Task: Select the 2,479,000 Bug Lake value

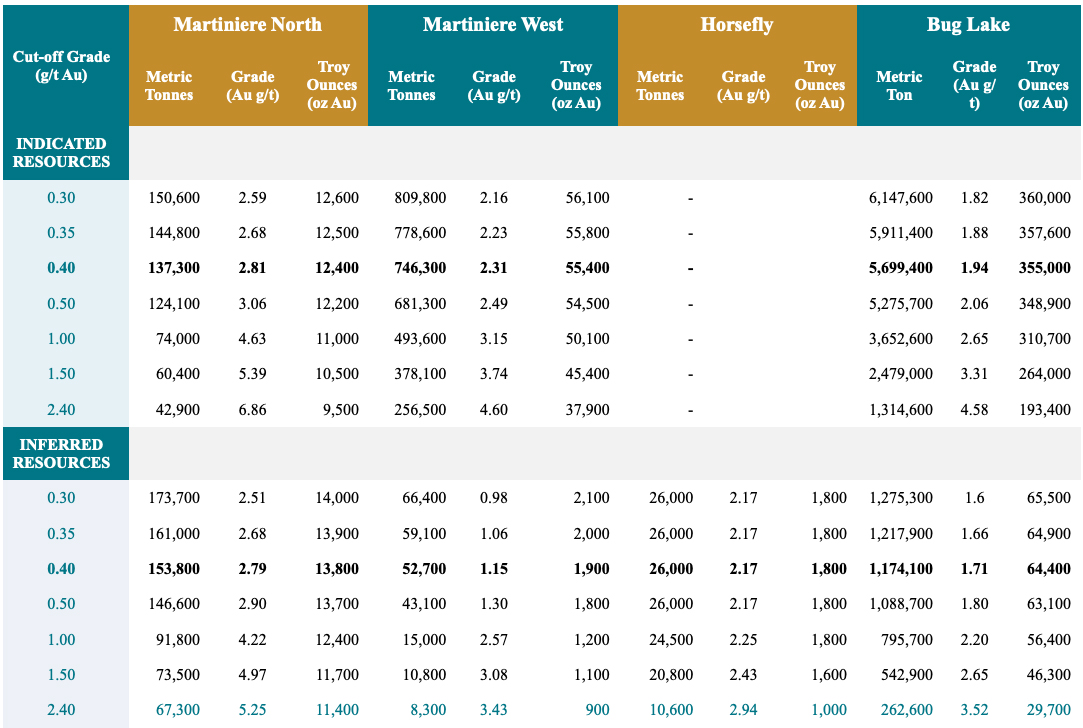Action: (x=901, y=374)
